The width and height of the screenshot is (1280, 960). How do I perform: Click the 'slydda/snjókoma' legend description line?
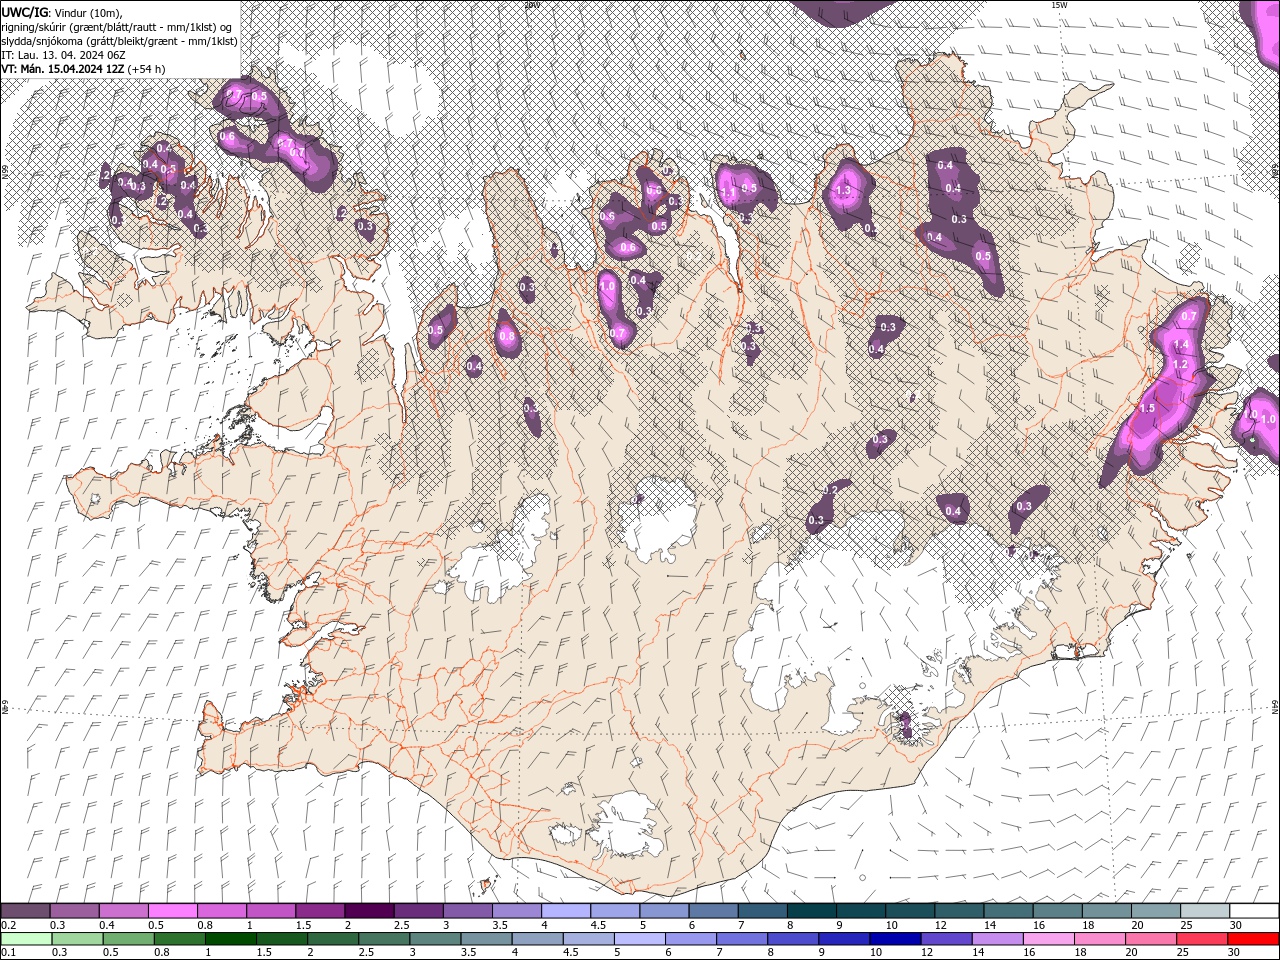coord(119,41)
